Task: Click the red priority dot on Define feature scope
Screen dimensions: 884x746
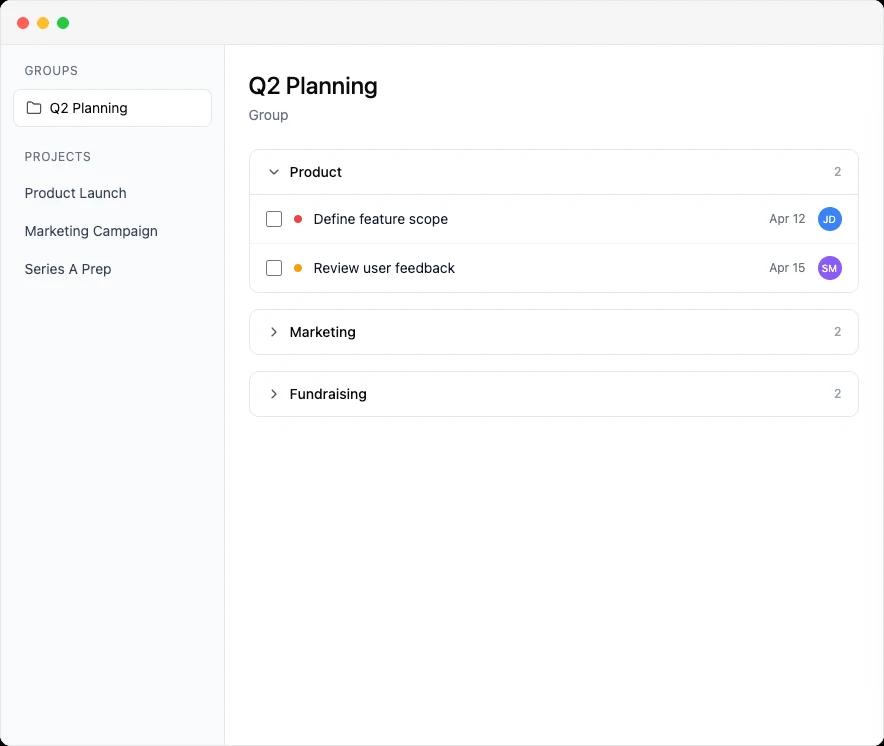Action: (297, 218)
